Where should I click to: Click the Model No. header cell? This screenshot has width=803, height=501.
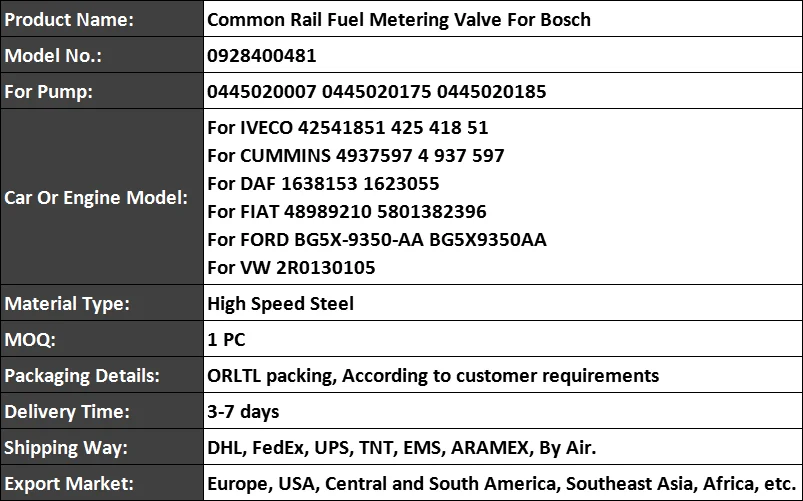click(x=102, y=55)
